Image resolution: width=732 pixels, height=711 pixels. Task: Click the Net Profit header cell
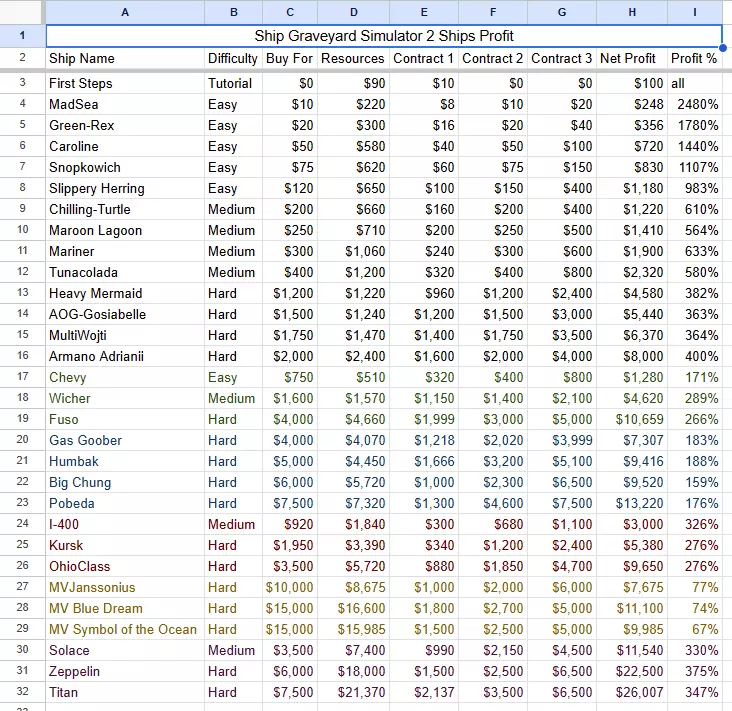tap(627, 59)
